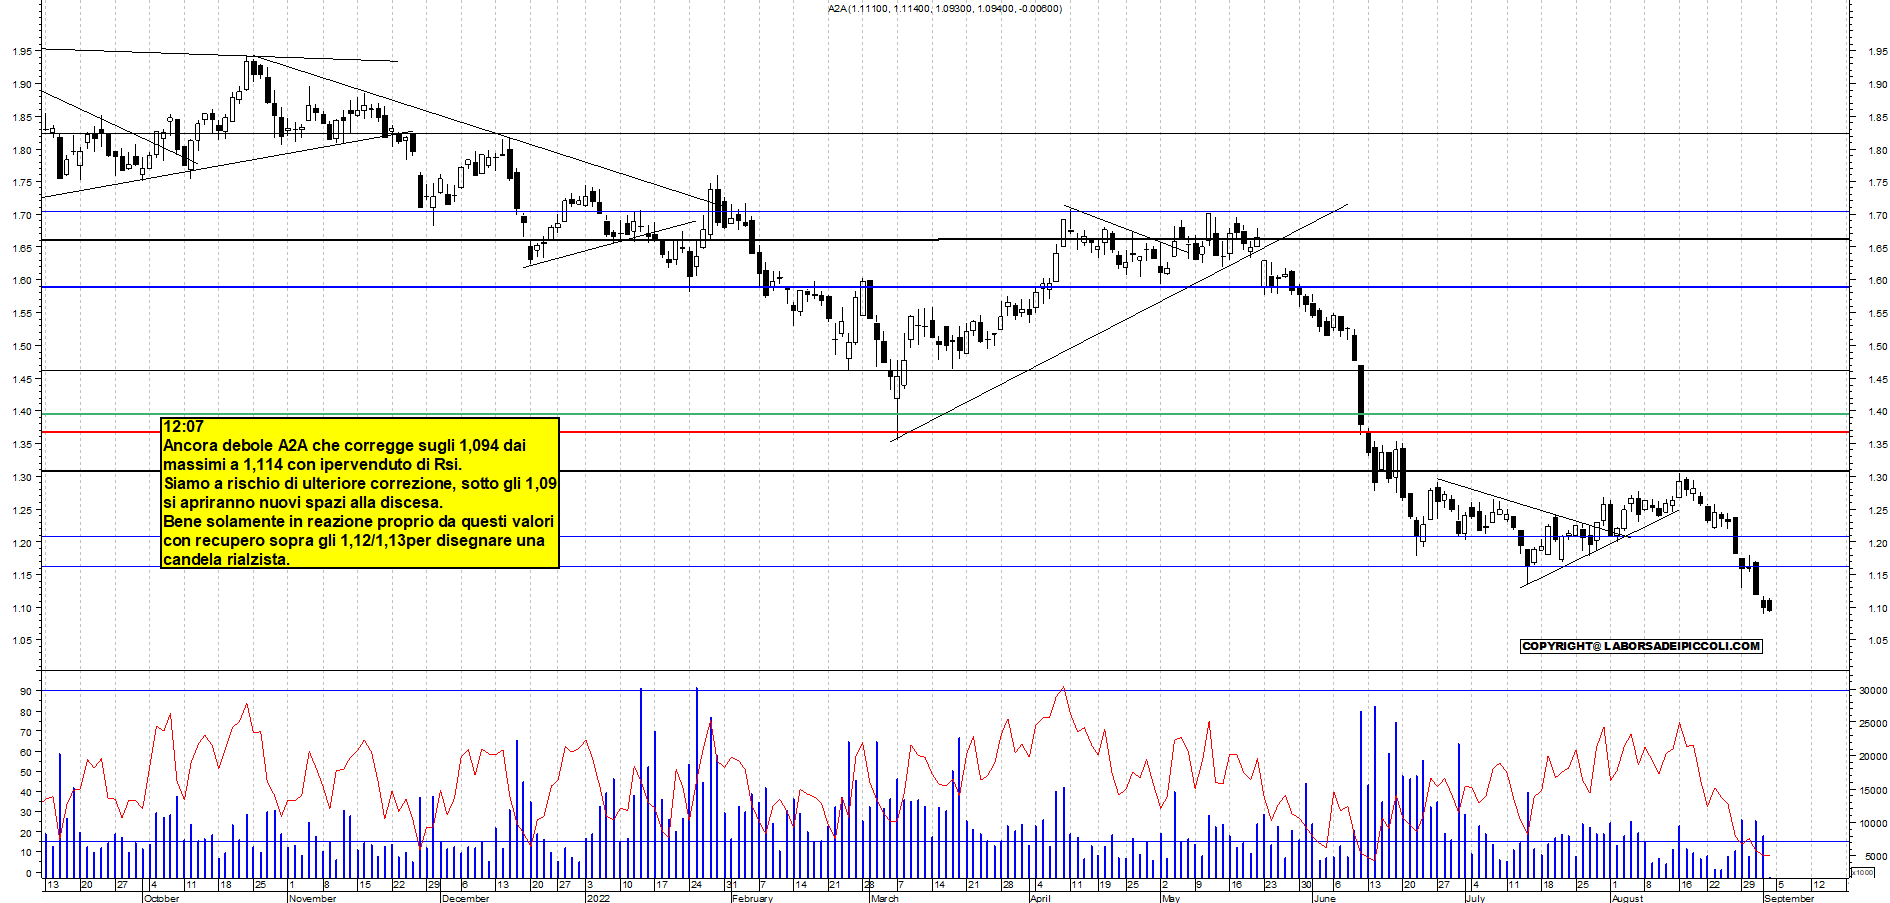Click the July month label on time axis
Viewport: 1890px width, 903px height.
[1475, 898]
